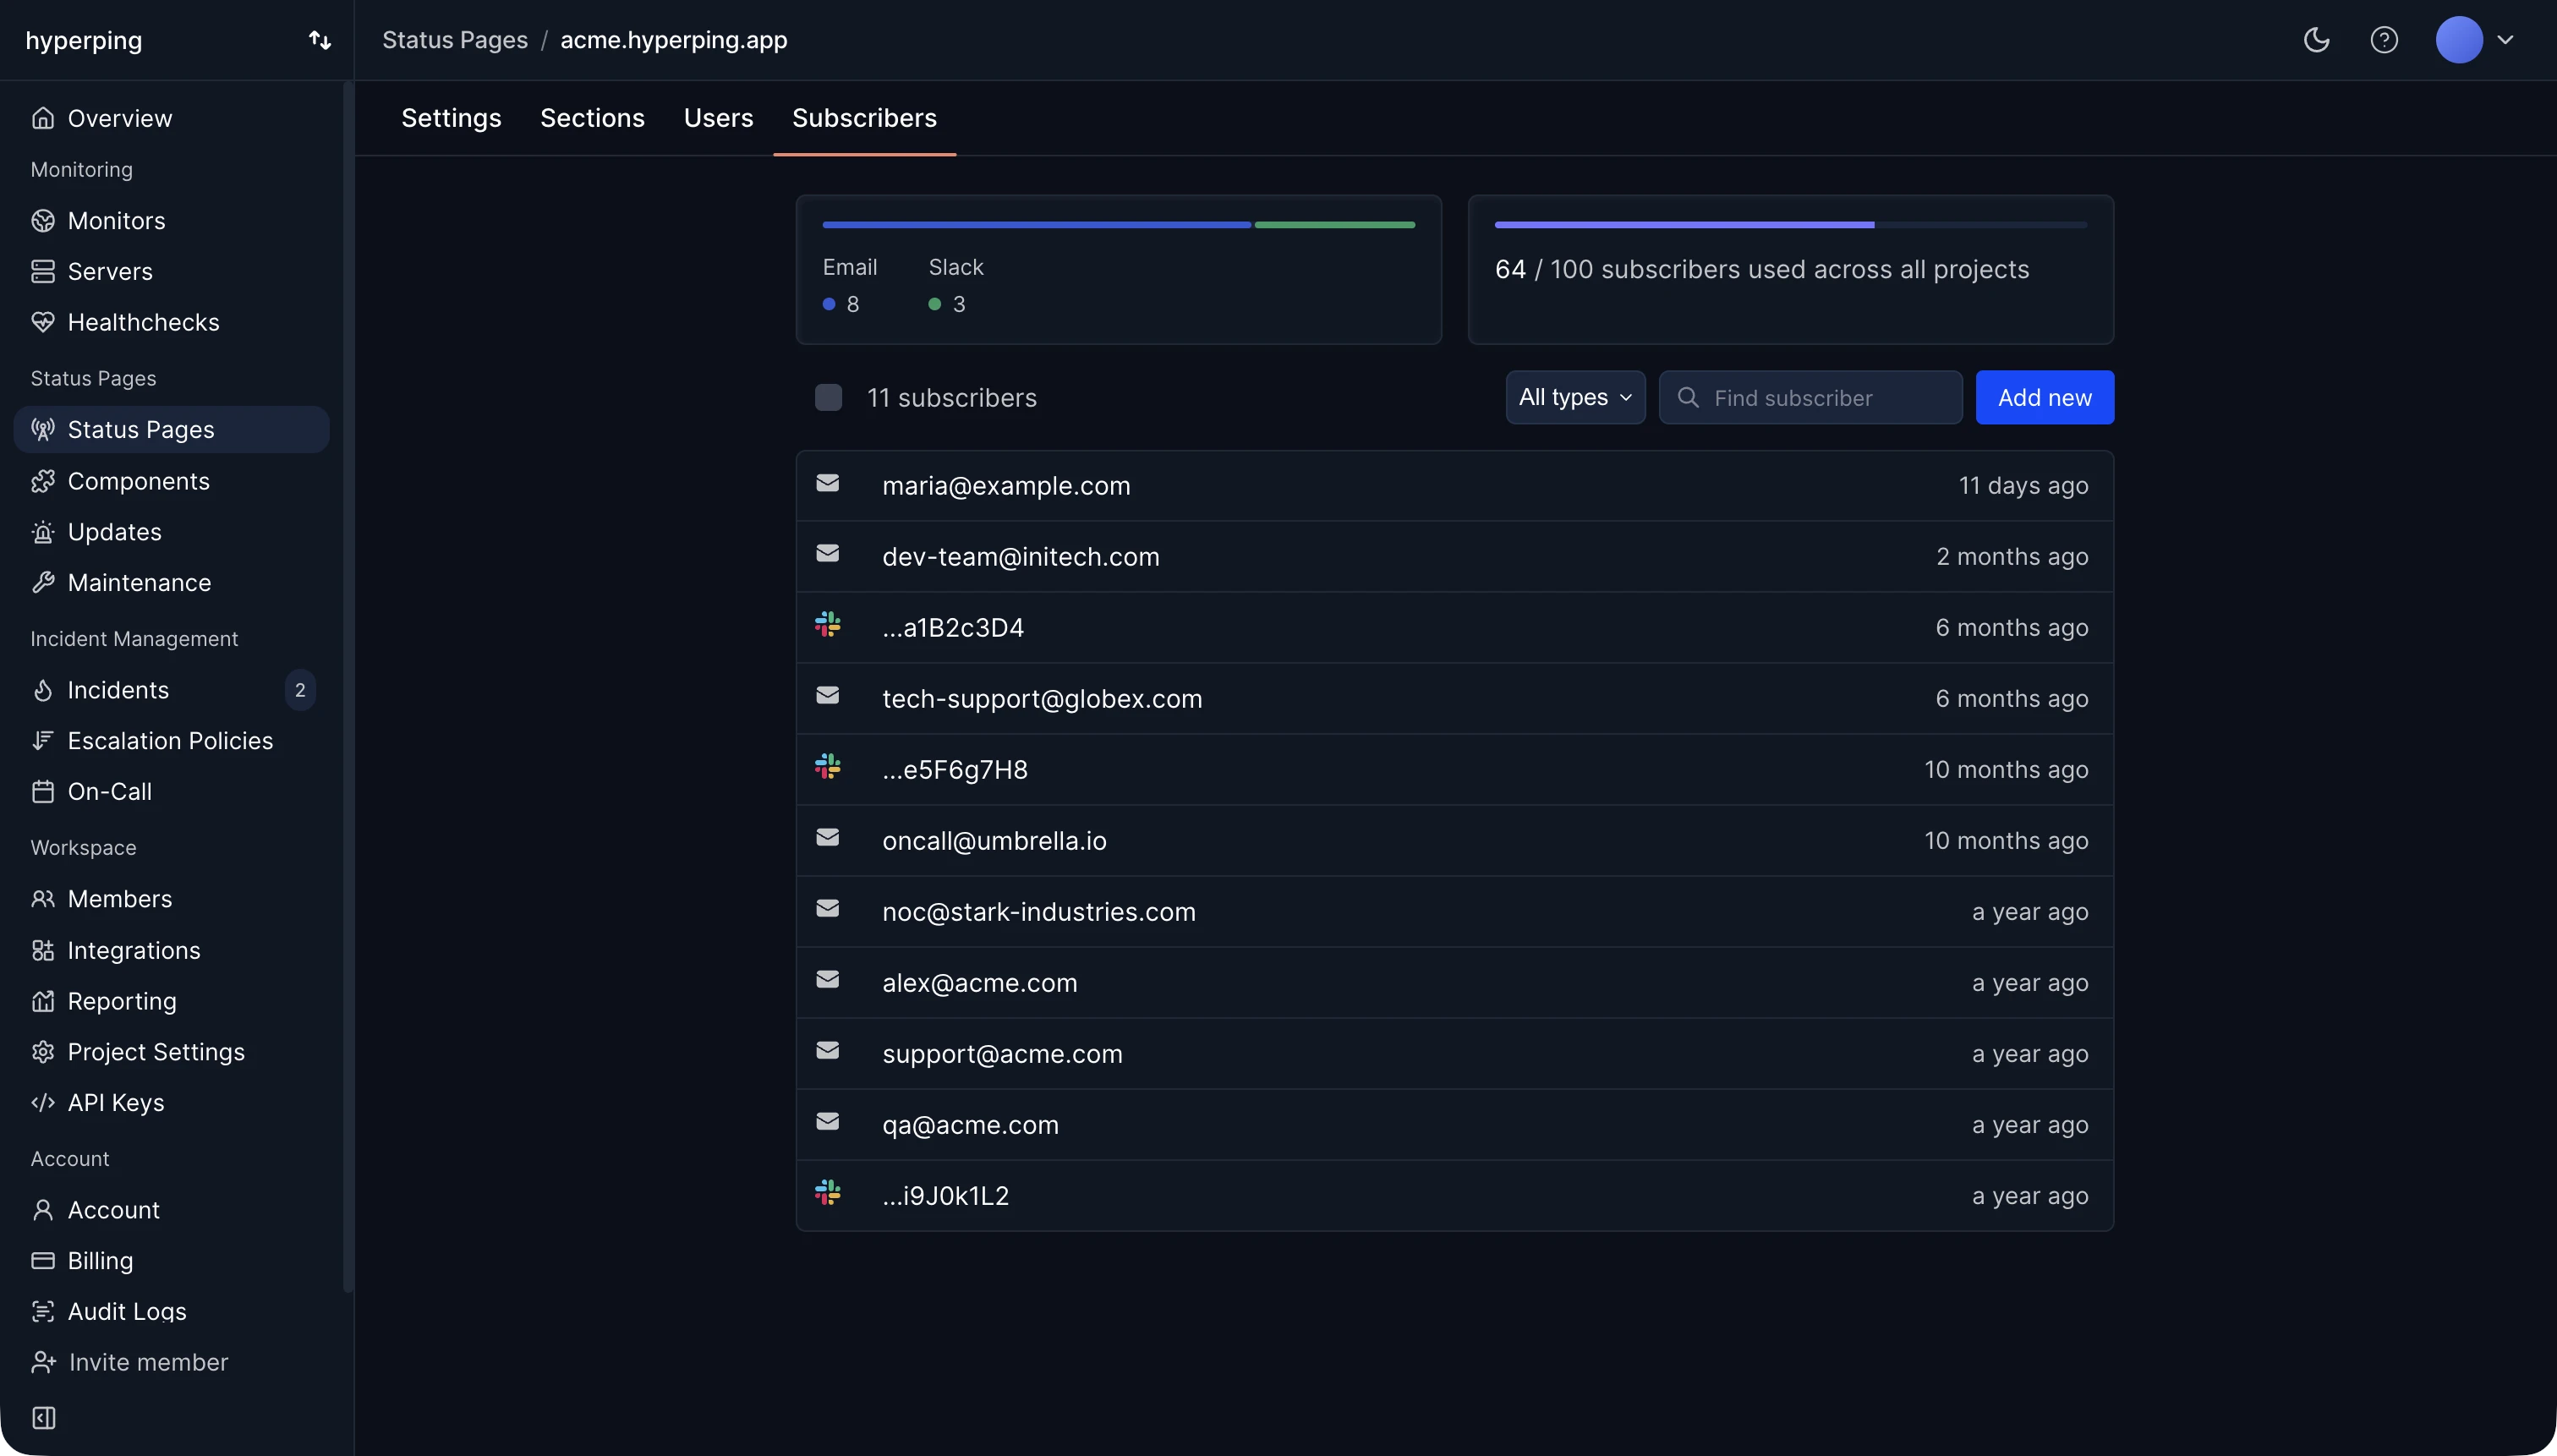
Task: Toggle dark mode with the moon icon
Action: coord(2316,40)
